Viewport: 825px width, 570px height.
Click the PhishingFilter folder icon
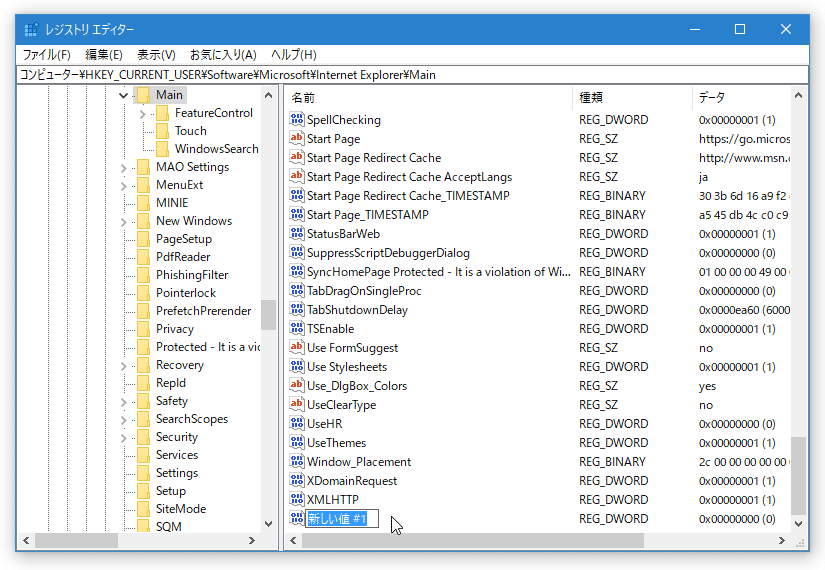pyautogui.click(x=143, y=275)
